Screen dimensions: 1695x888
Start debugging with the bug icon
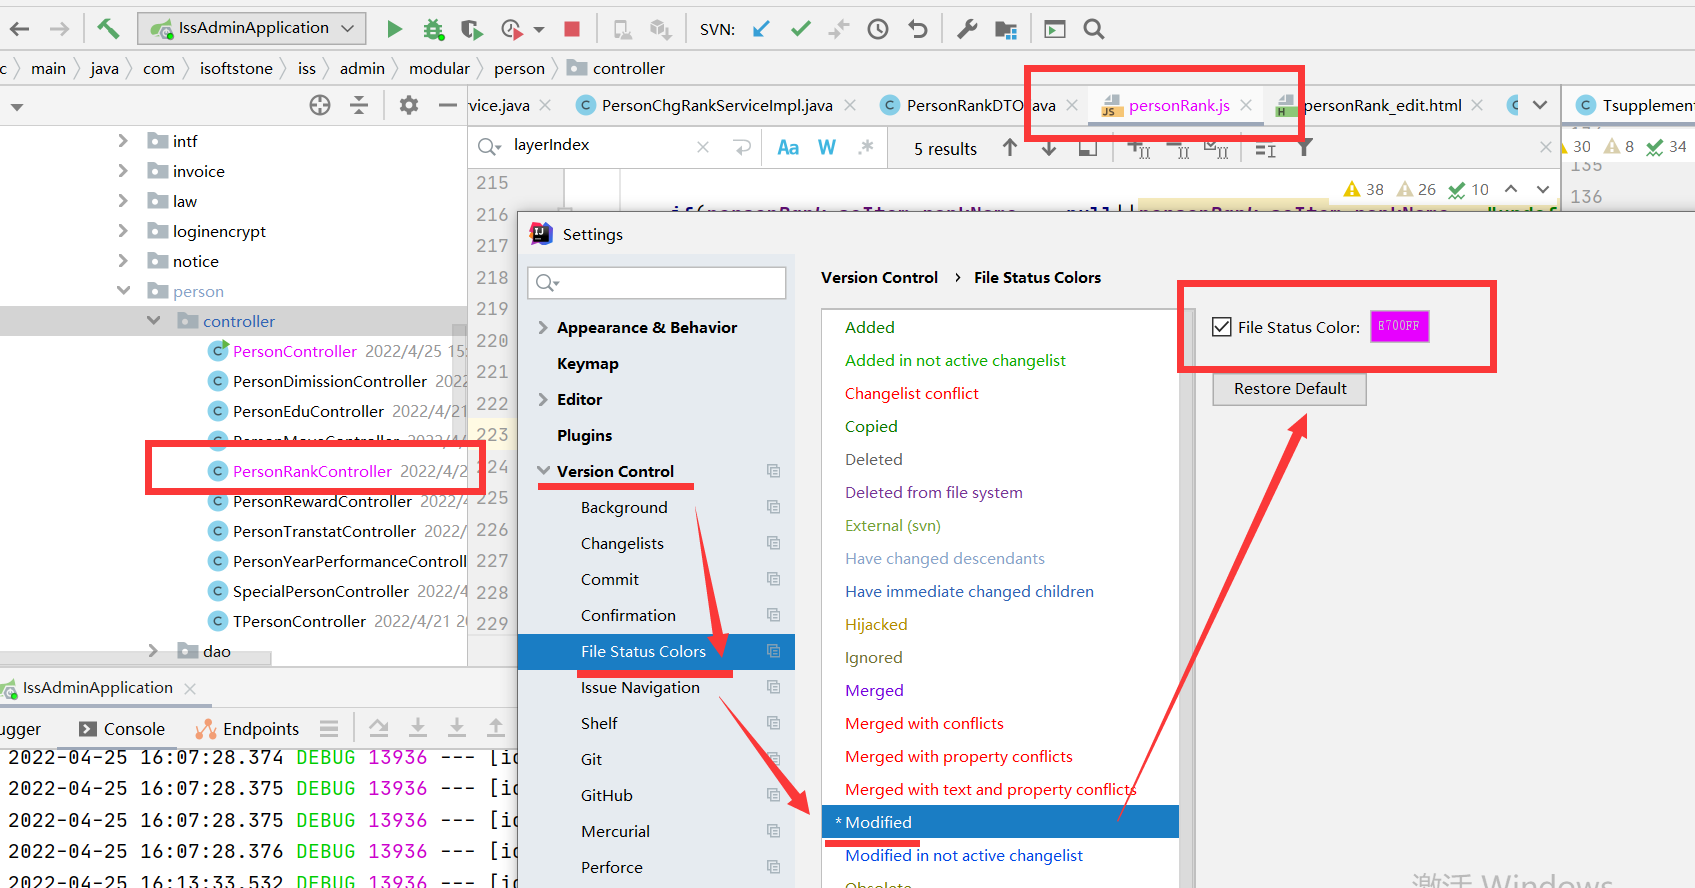tap(433, 29)
